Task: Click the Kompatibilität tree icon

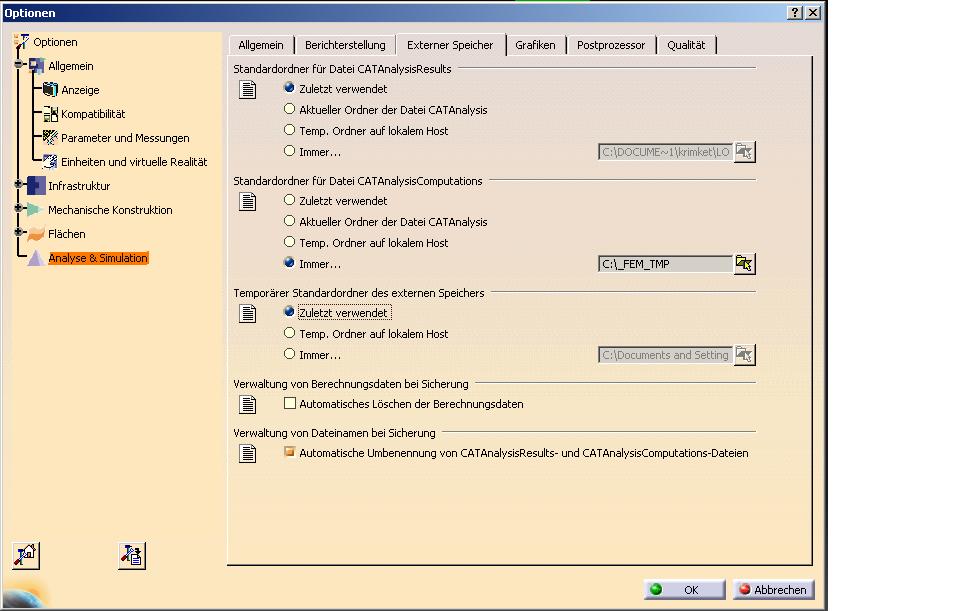Action: coord(50,113)
